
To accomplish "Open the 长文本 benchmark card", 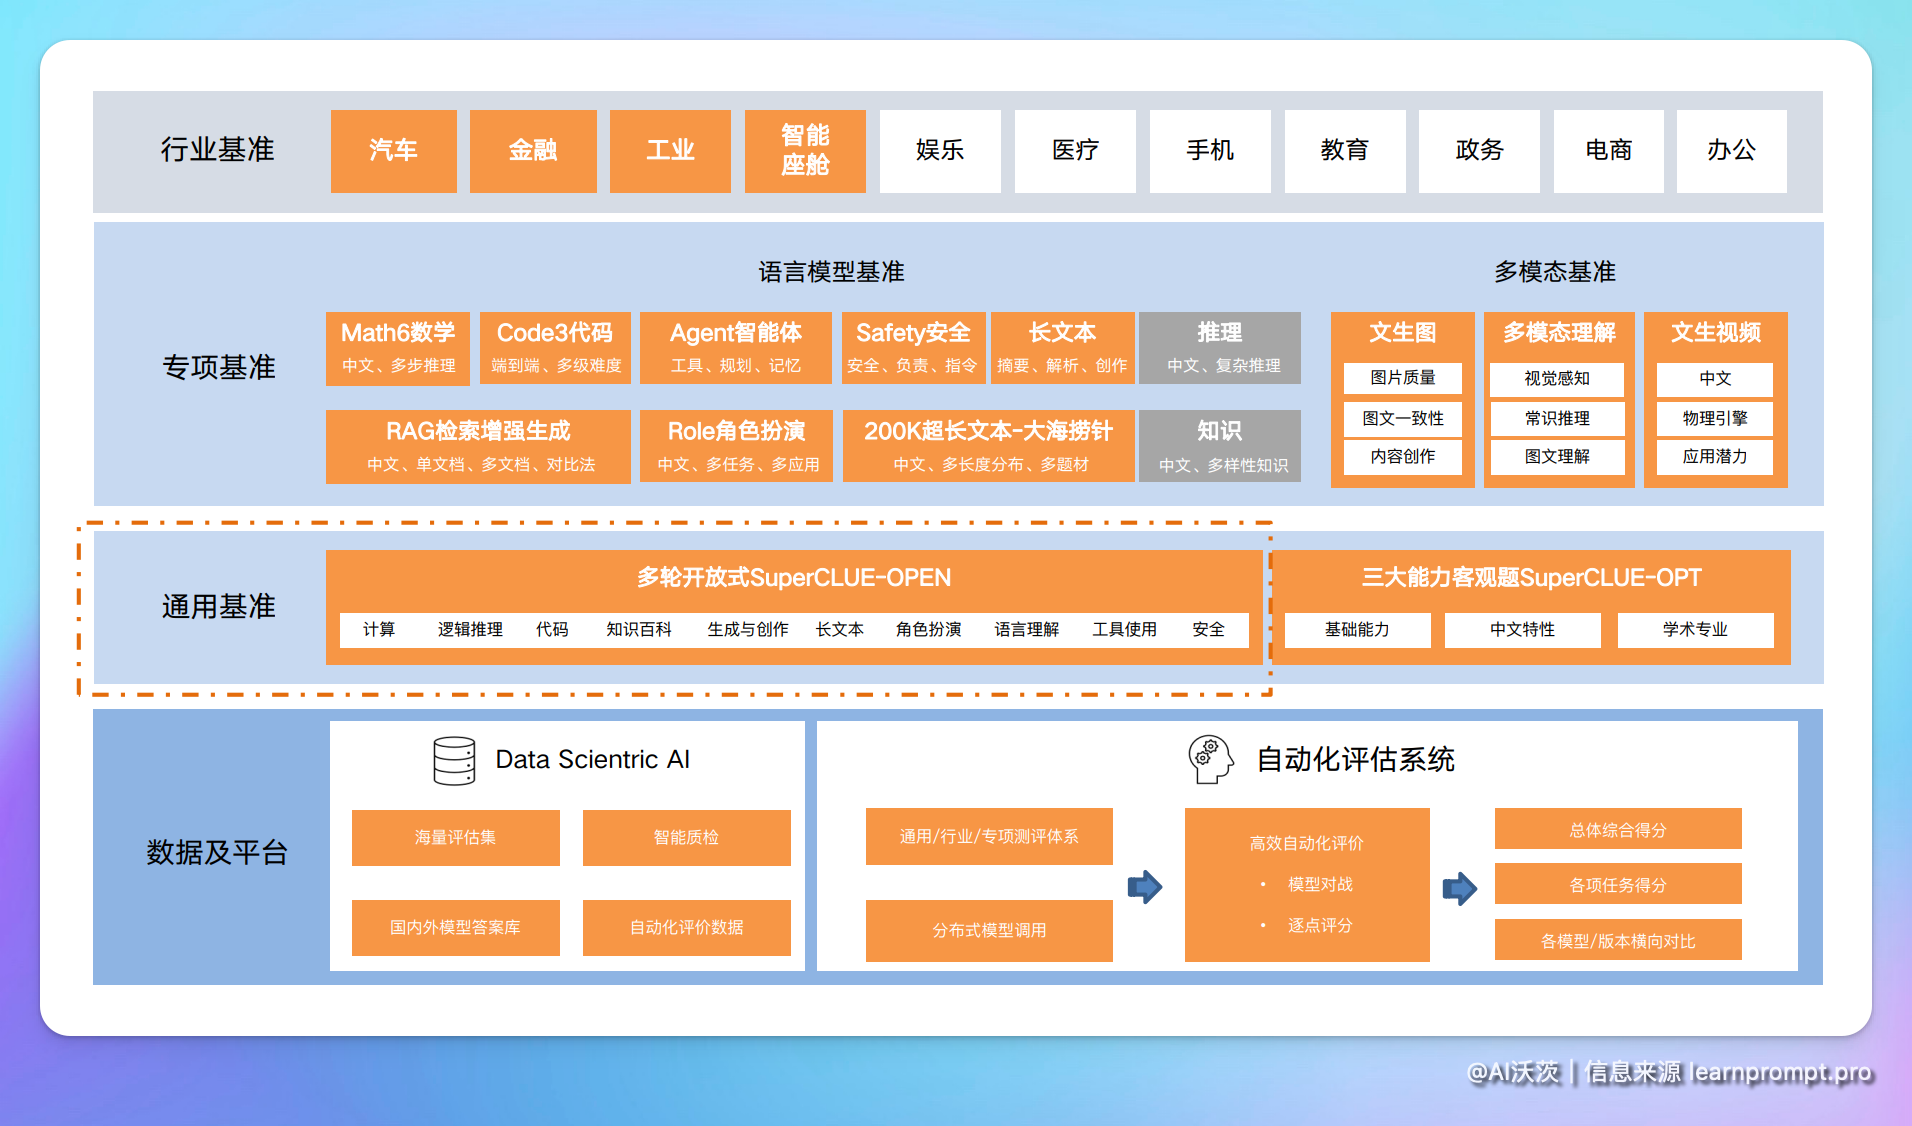I will click(x=1063, y=348).
